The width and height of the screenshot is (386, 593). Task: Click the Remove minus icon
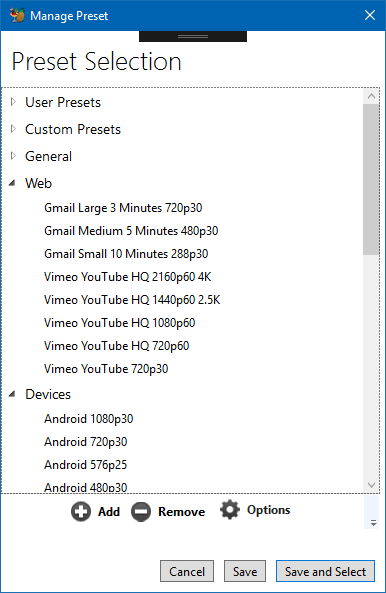tap(141, 512)
